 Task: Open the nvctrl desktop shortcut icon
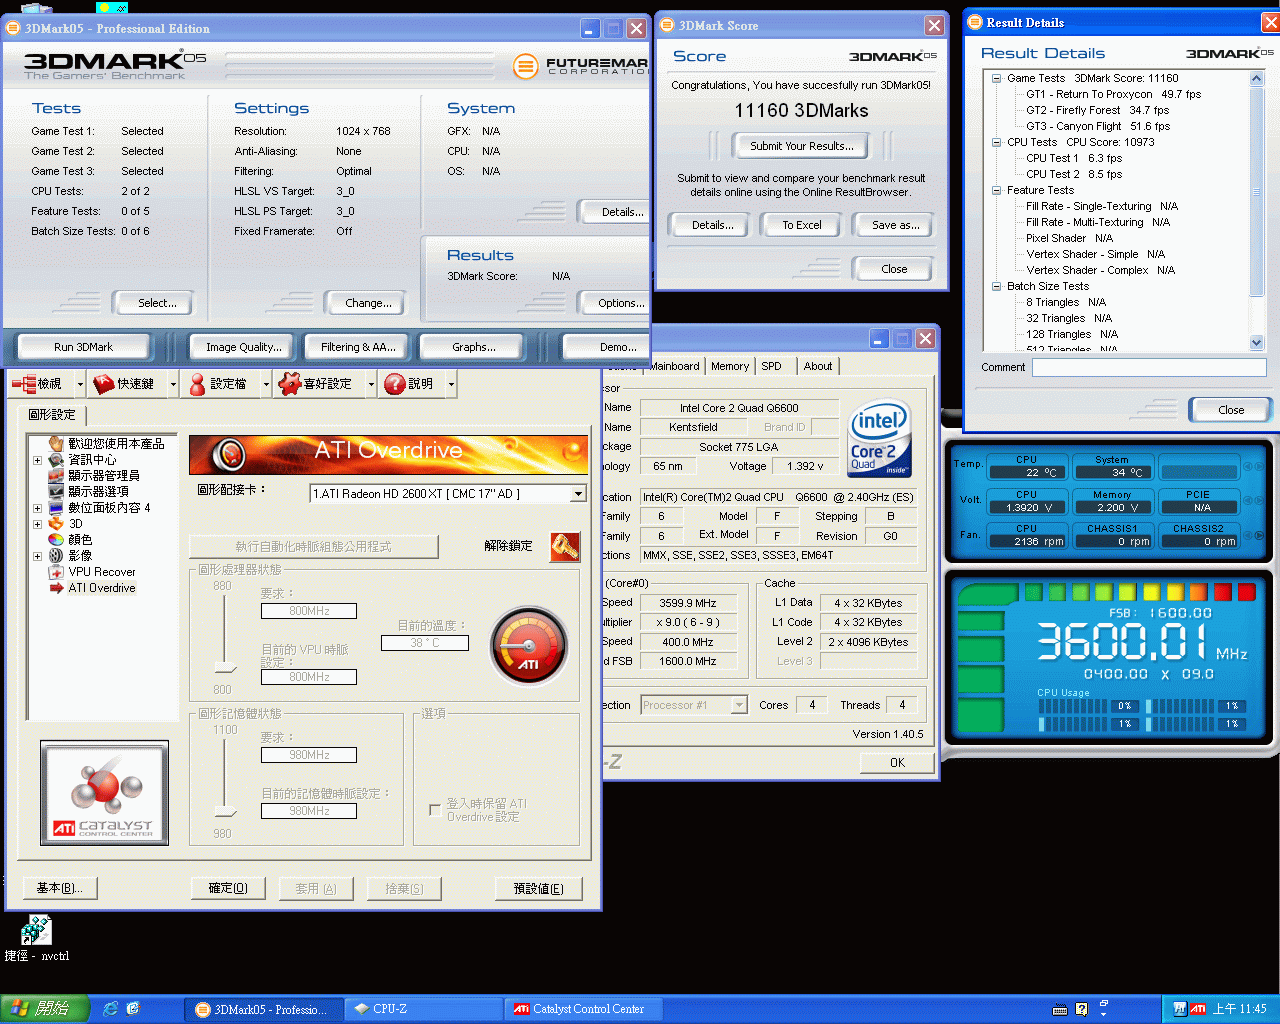point(36,930)
